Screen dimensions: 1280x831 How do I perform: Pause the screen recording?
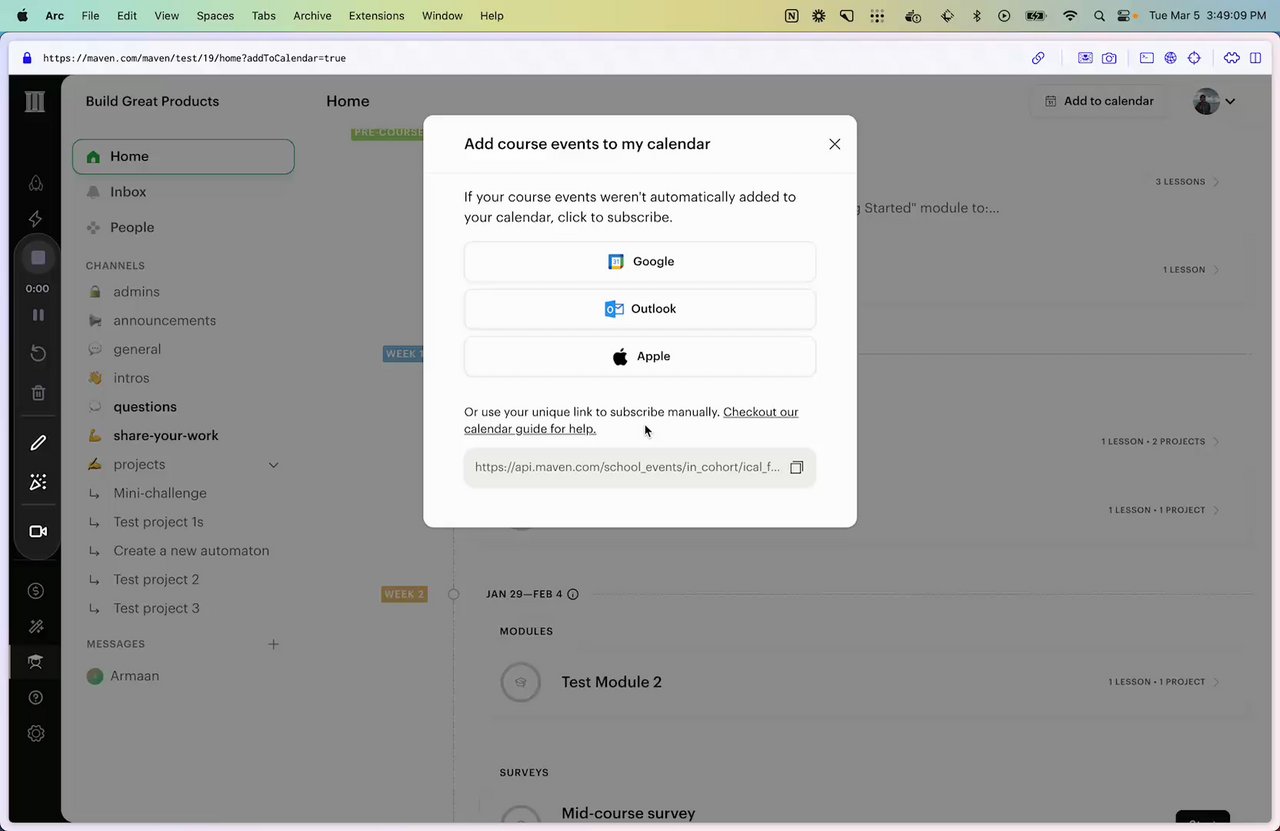point(38,315)
